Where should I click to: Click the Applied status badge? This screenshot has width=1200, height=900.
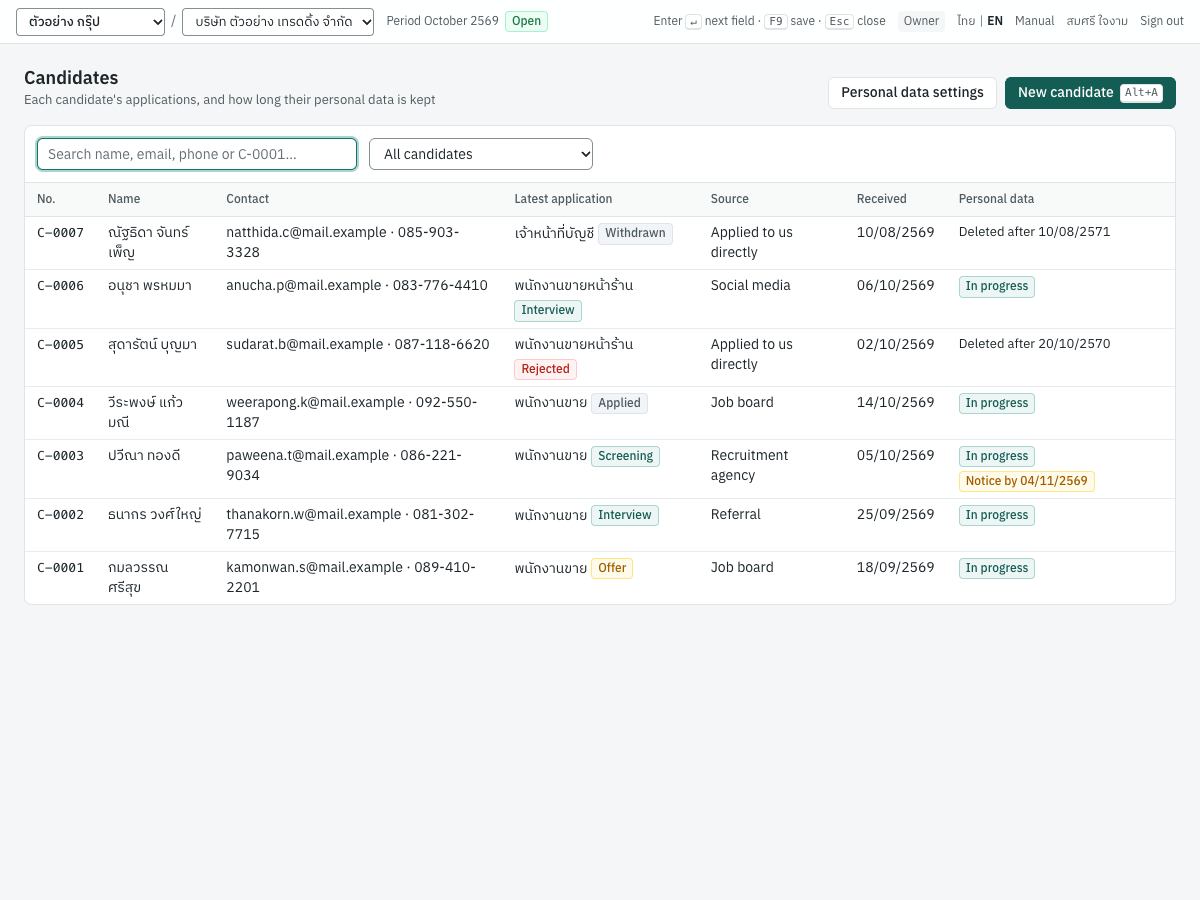coord(619,403)
